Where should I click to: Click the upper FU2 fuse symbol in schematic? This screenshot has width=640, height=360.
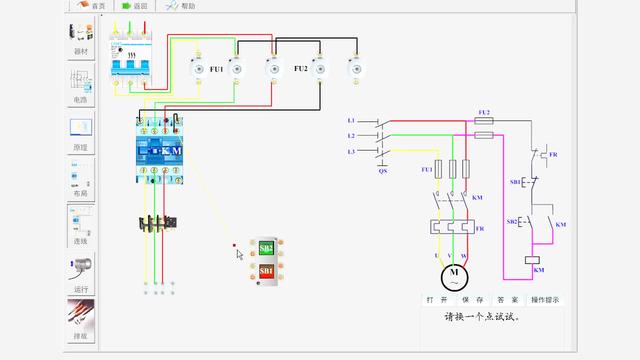[484, 121]
